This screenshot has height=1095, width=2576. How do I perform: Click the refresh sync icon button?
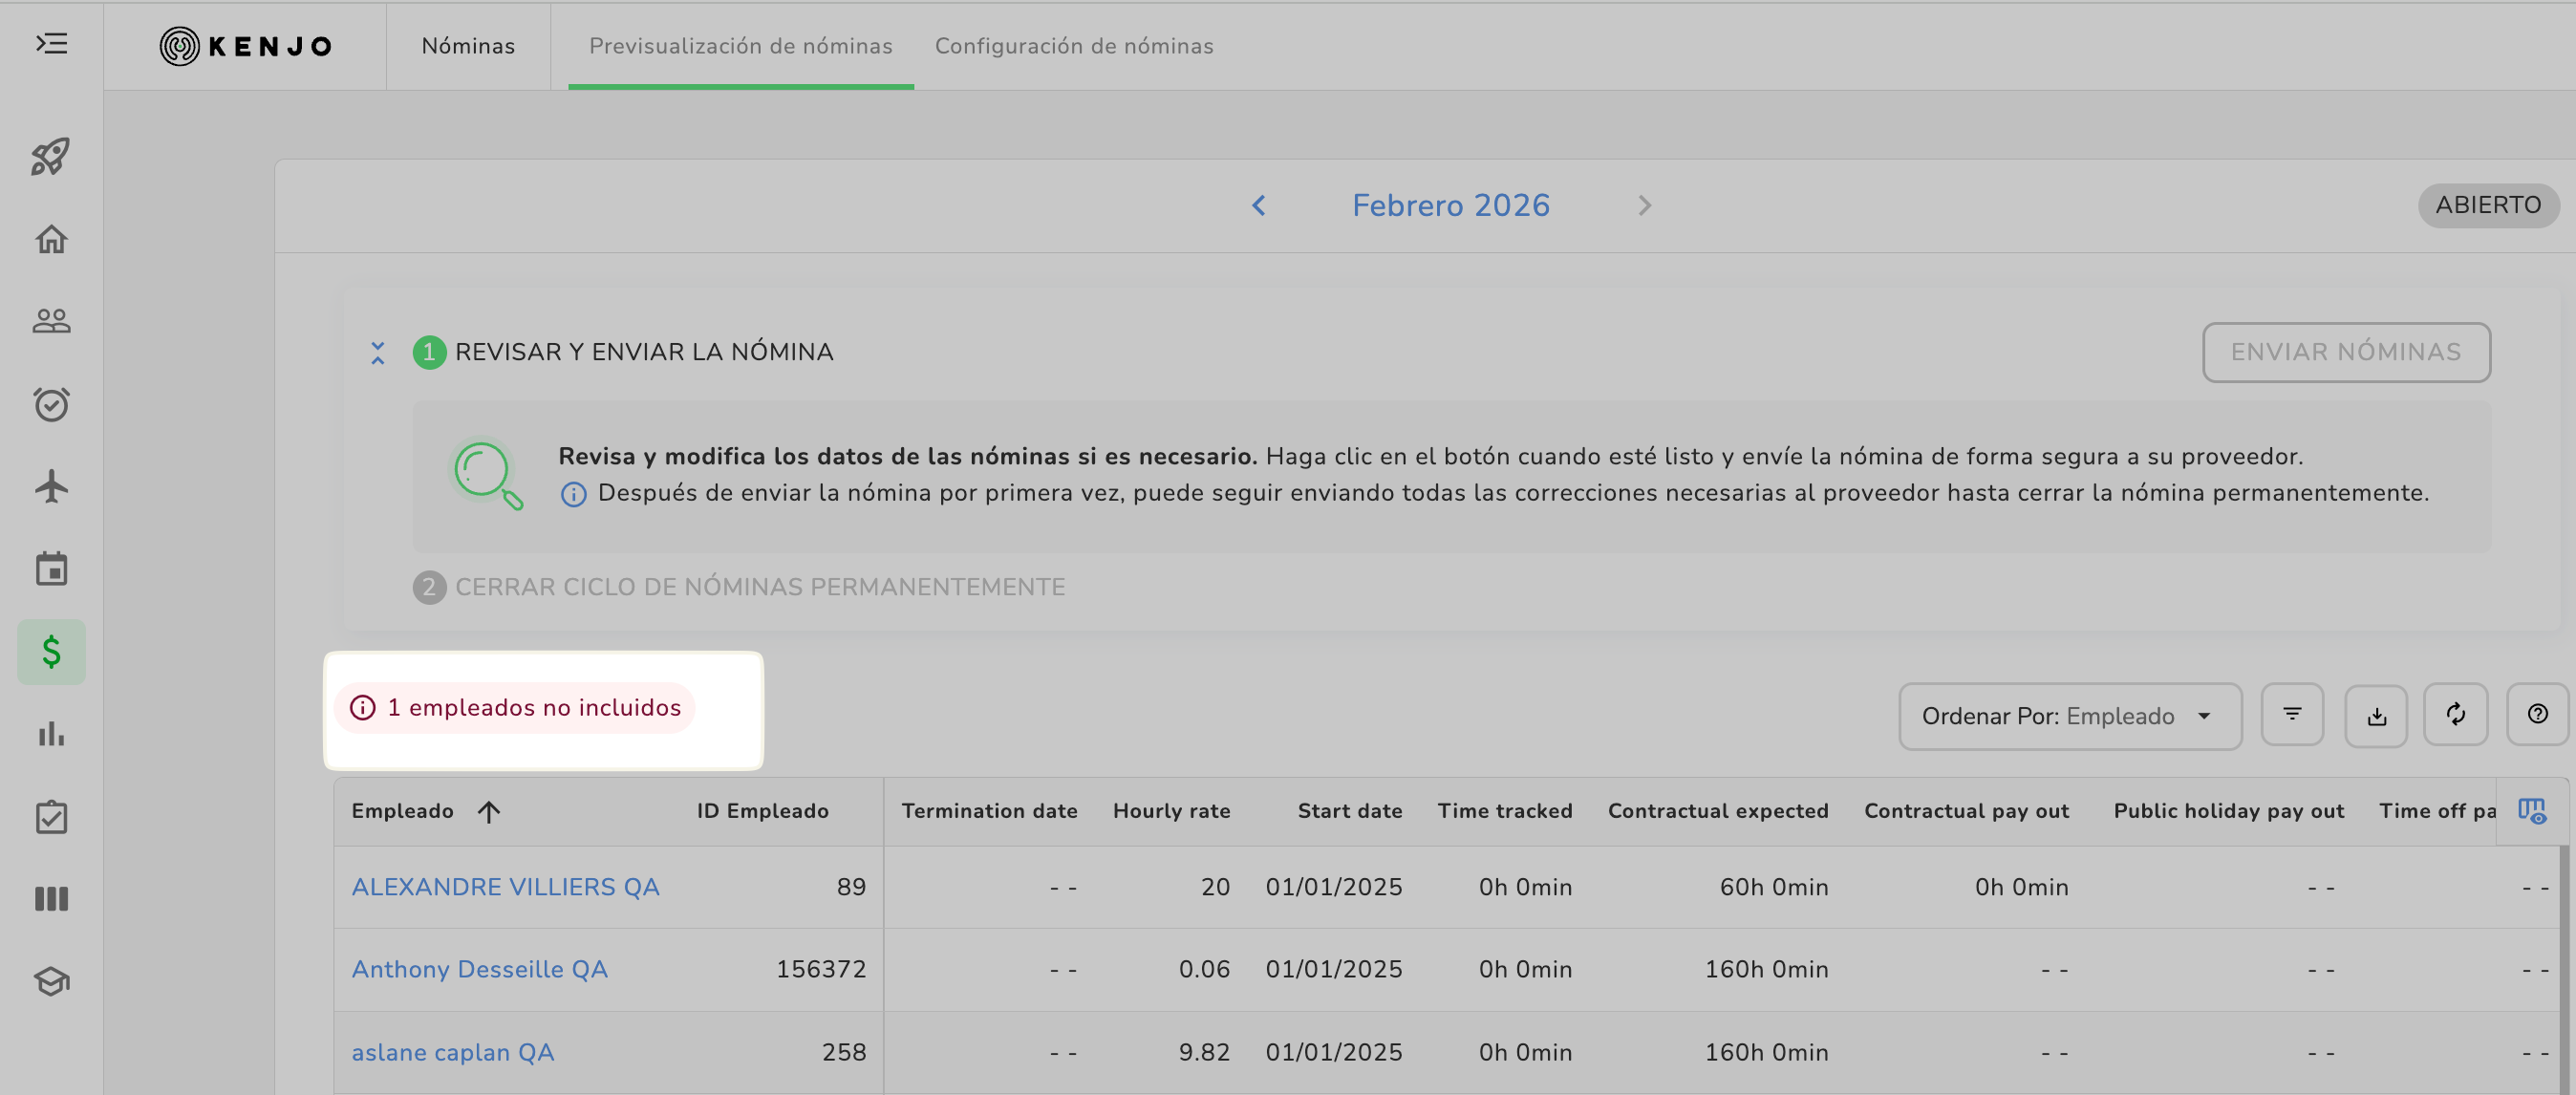point(2455,715)
